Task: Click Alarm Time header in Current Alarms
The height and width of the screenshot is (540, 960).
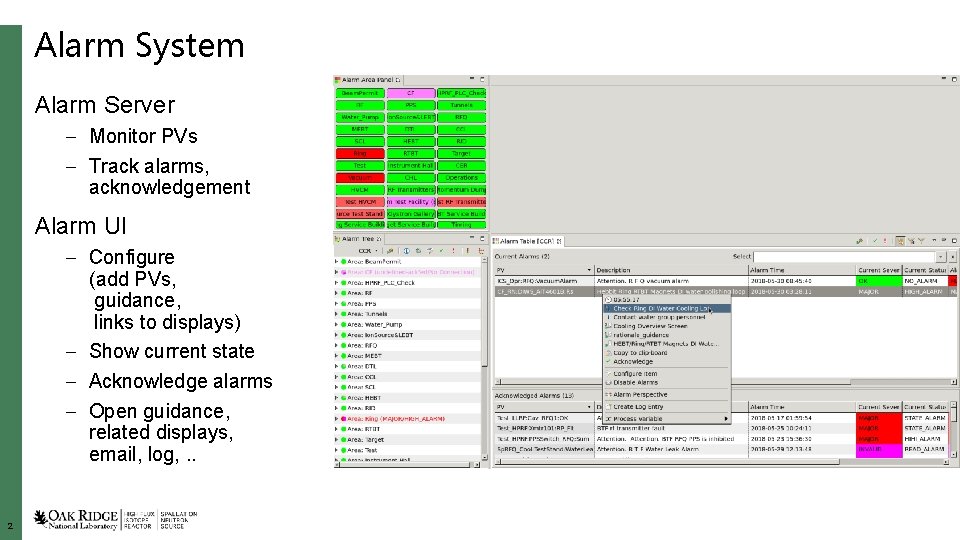Action: [x=802, y=270]
